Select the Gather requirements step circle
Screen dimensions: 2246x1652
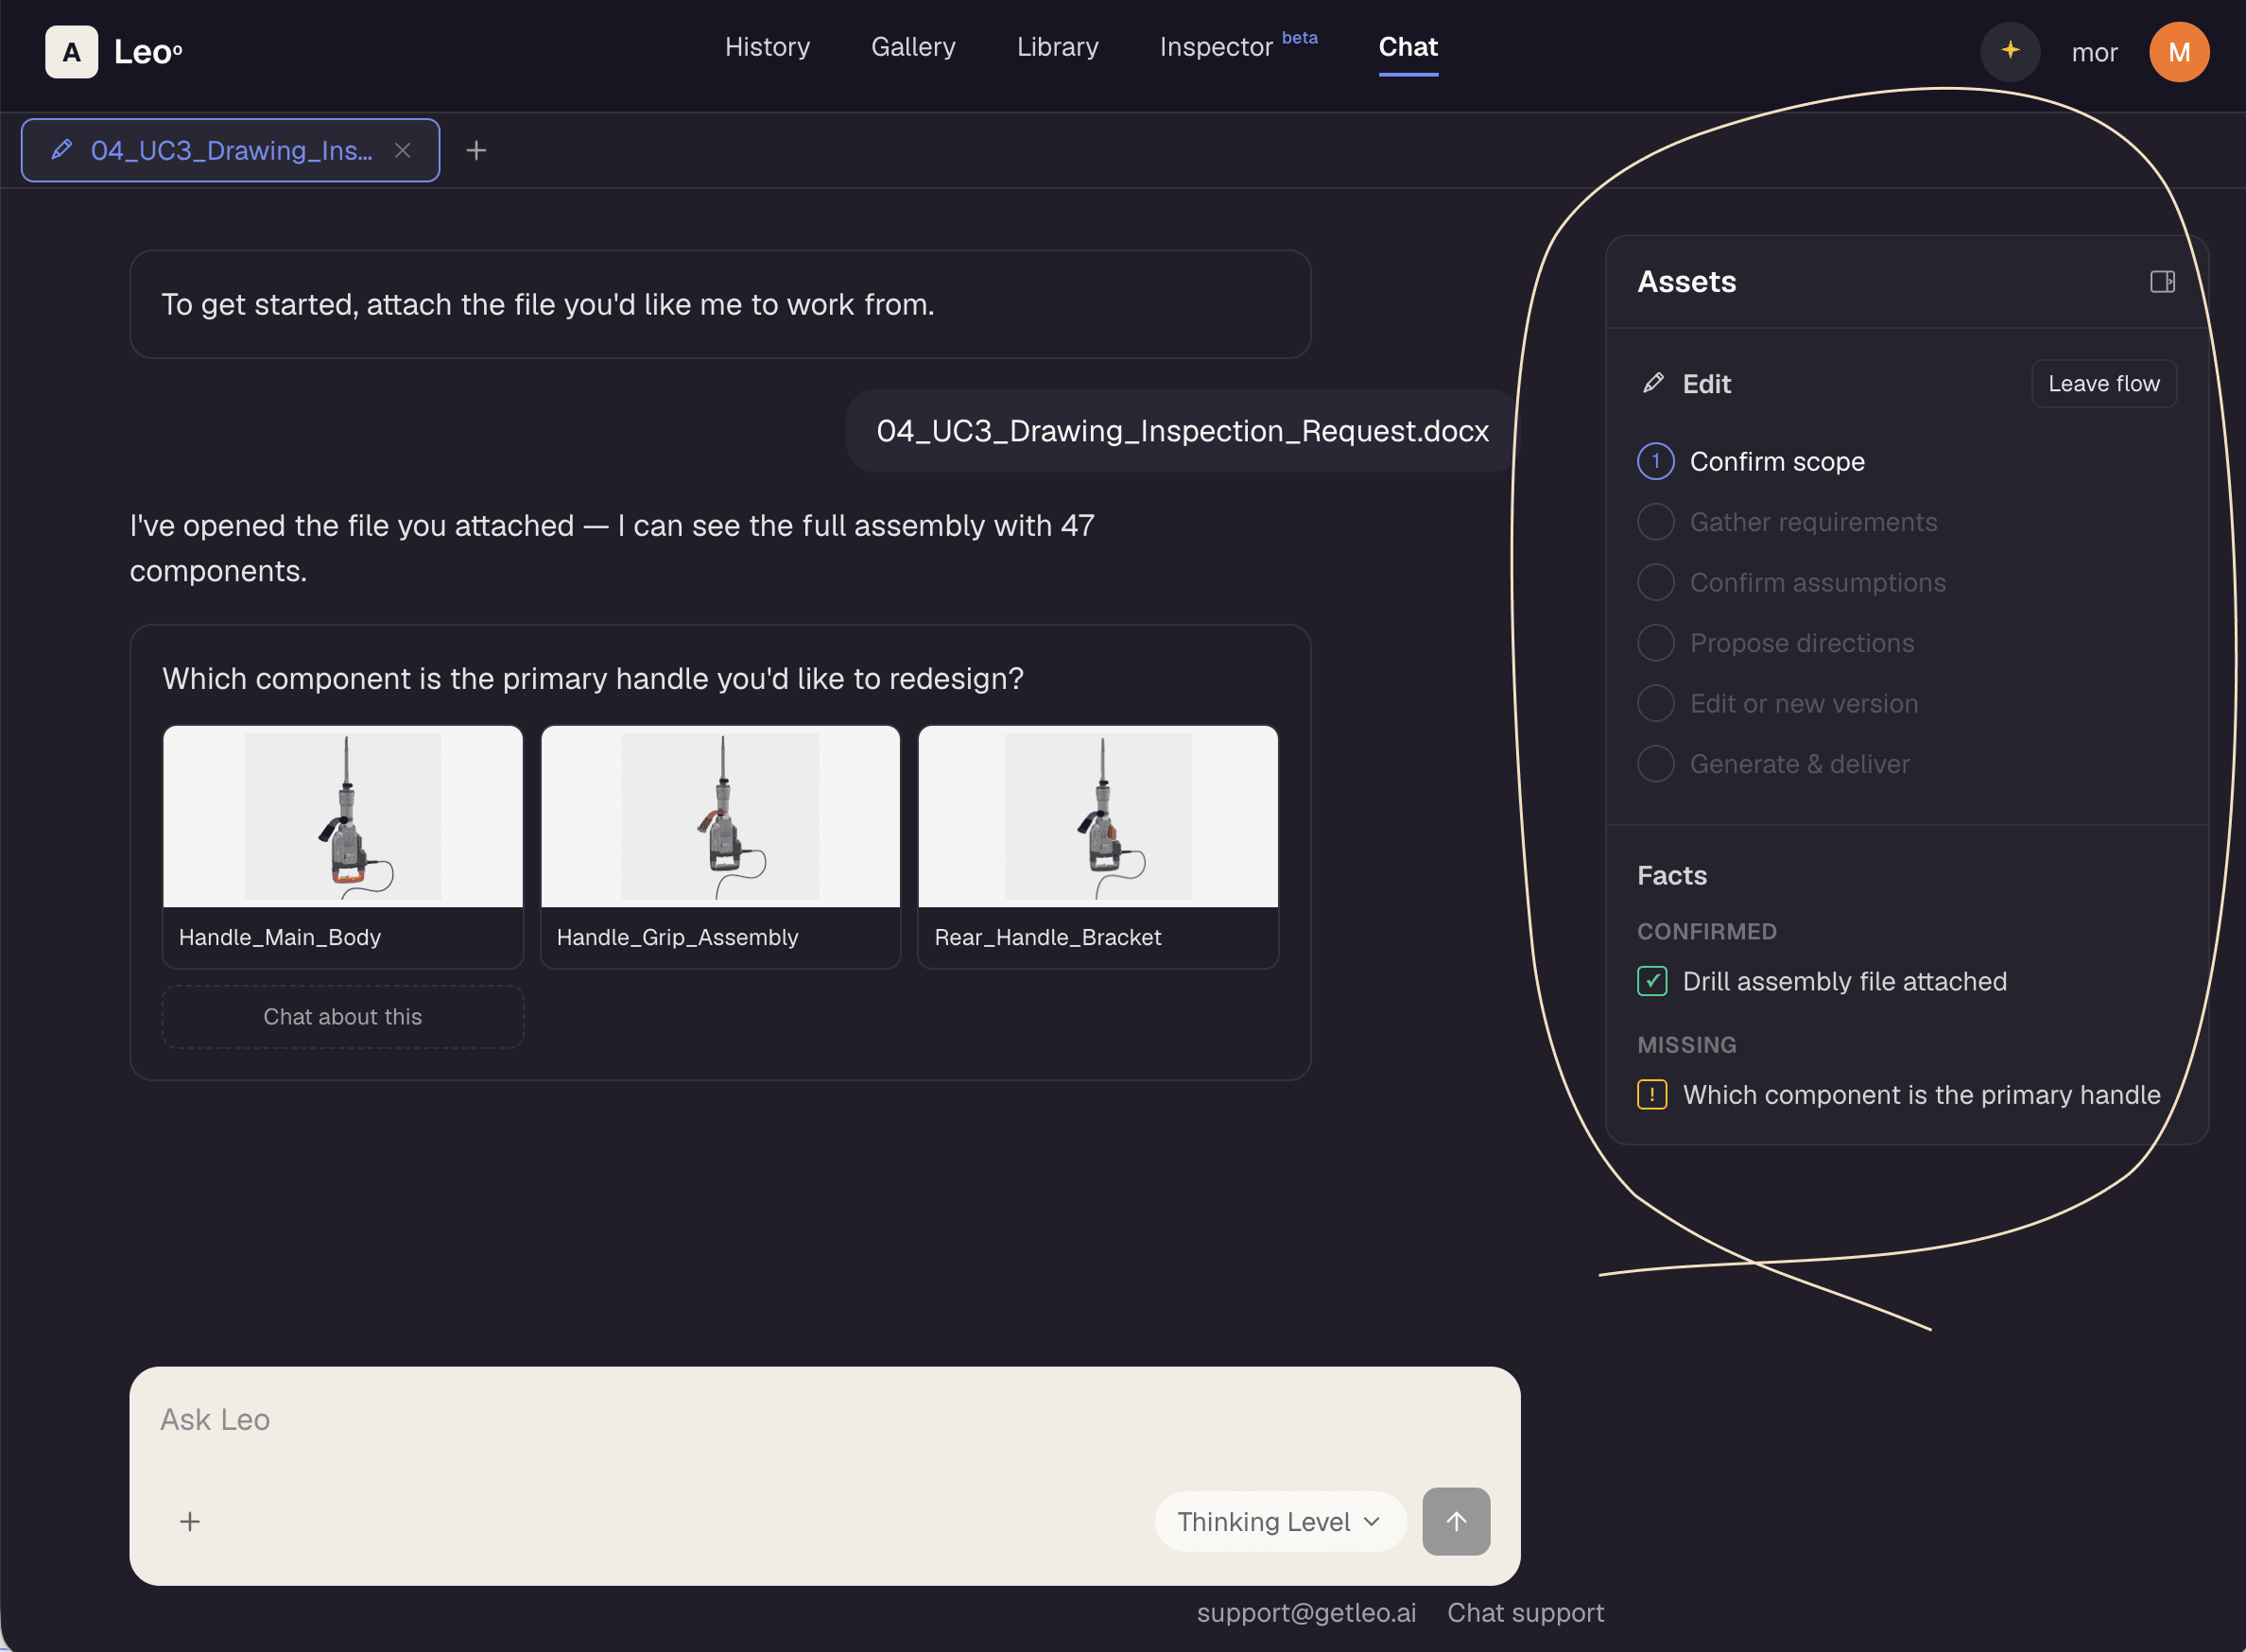click(x=1655, y=522)
